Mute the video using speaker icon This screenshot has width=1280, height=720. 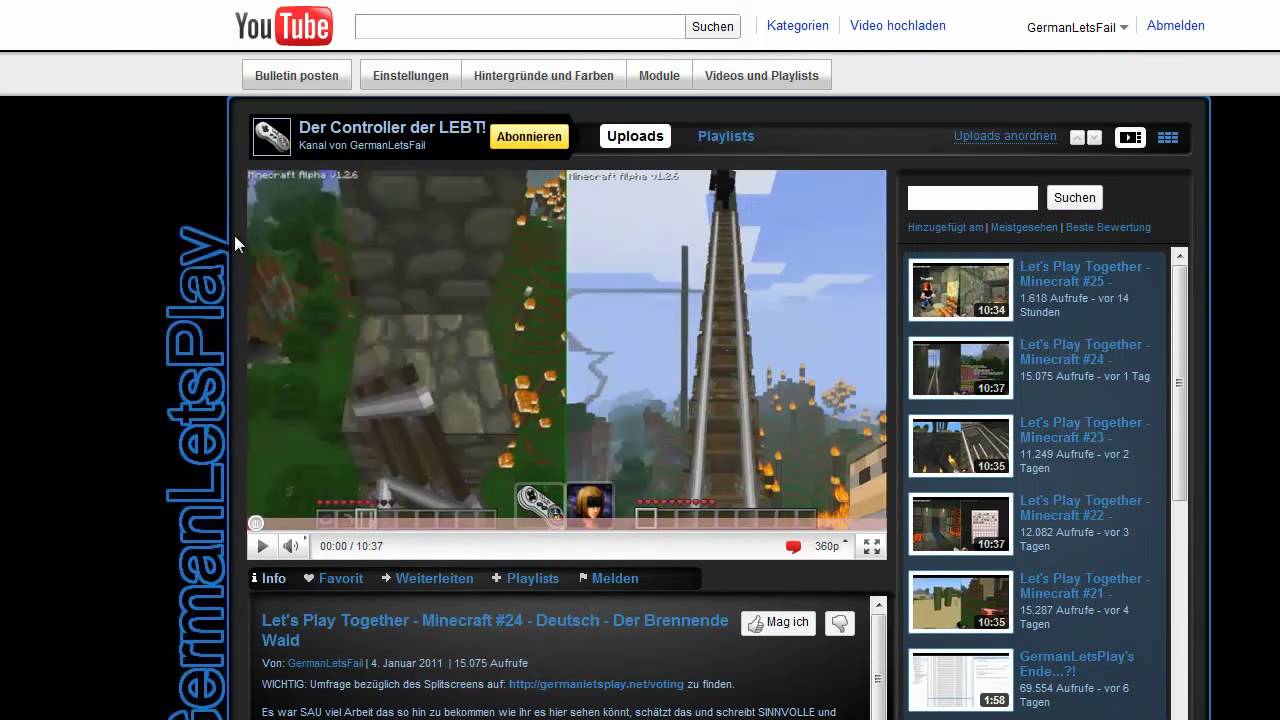pos(291,546)
